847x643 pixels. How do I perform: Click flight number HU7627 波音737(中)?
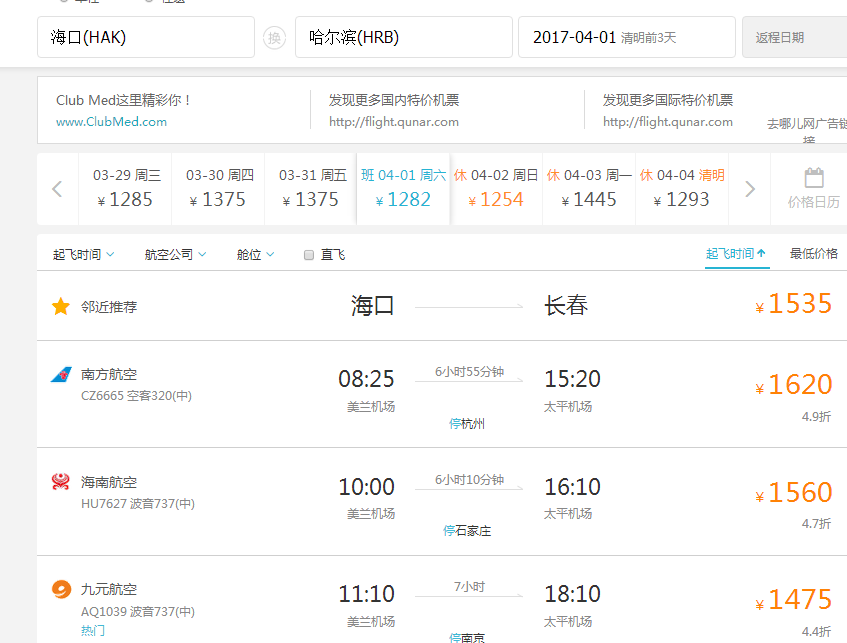138,504
